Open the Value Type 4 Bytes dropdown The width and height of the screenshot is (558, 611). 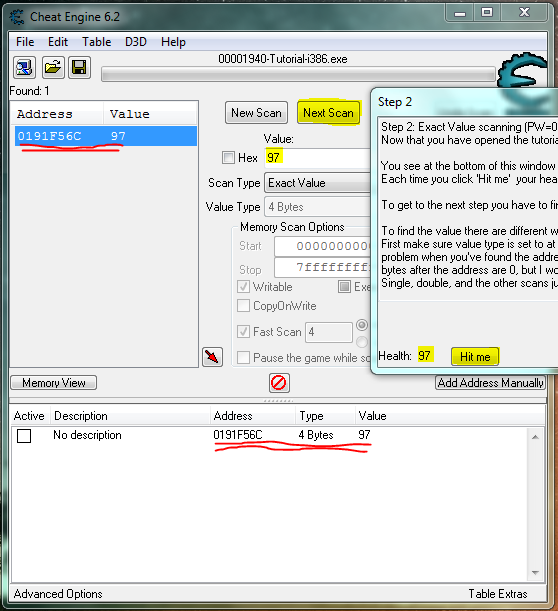click(x=318, y=207)
